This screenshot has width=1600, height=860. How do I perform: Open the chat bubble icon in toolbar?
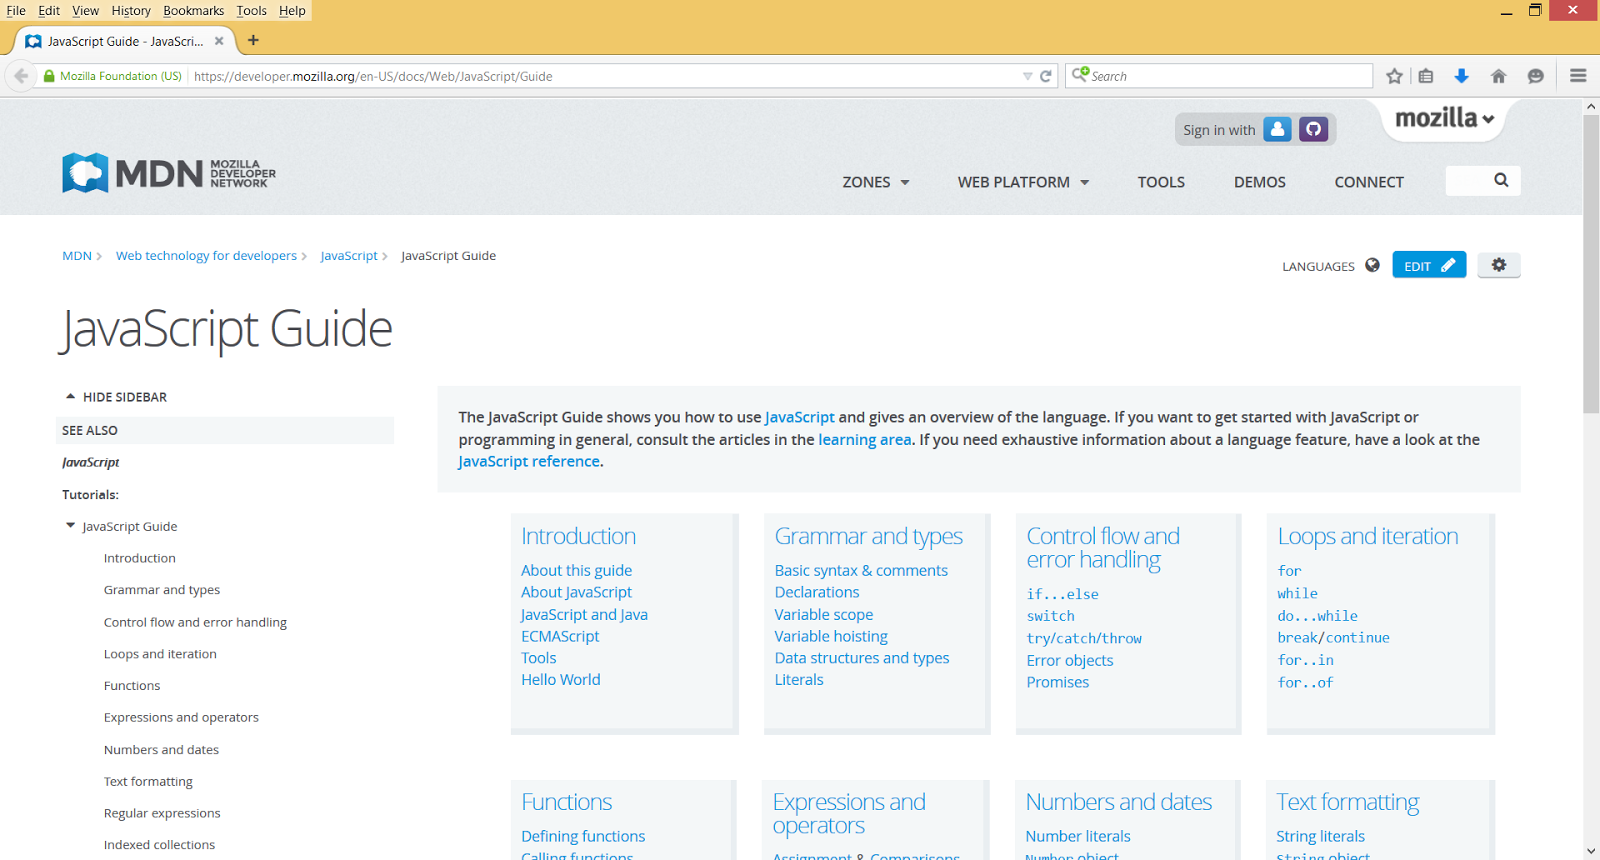[x=1536, y=76]
